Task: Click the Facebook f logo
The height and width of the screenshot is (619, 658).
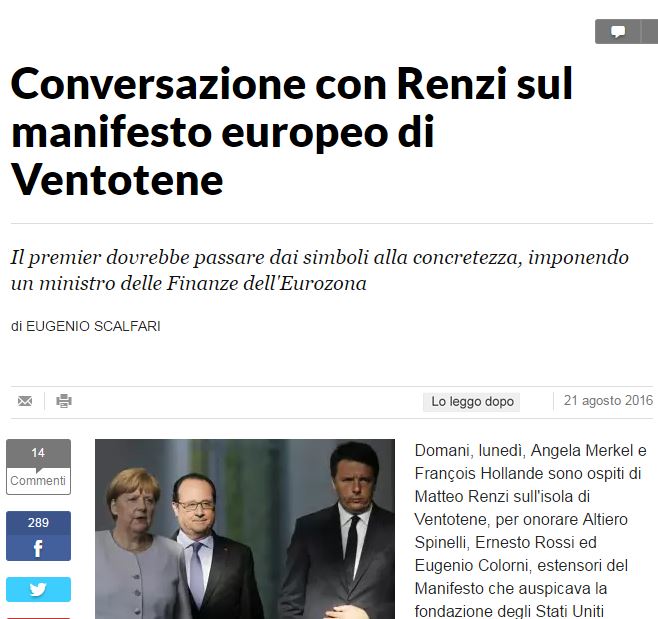Action: pyautogui.click(x=38, y=548)
